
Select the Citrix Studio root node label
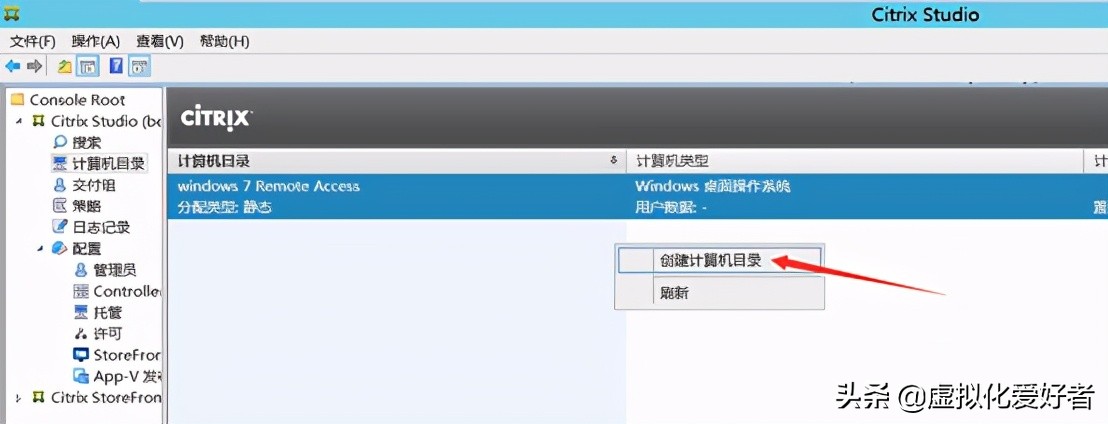point(106,122)
